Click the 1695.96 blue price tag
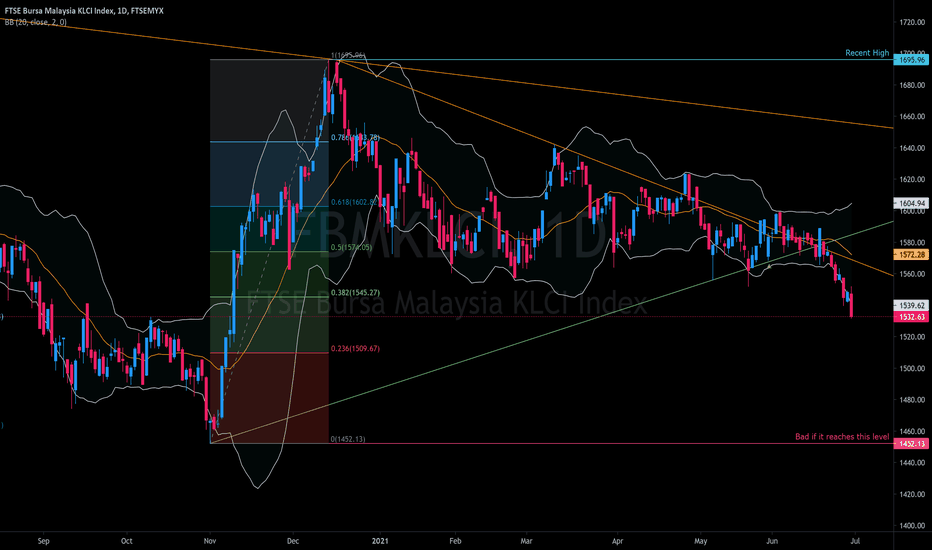The width and height of the screenshot is (932, 550). pos(912,60)
